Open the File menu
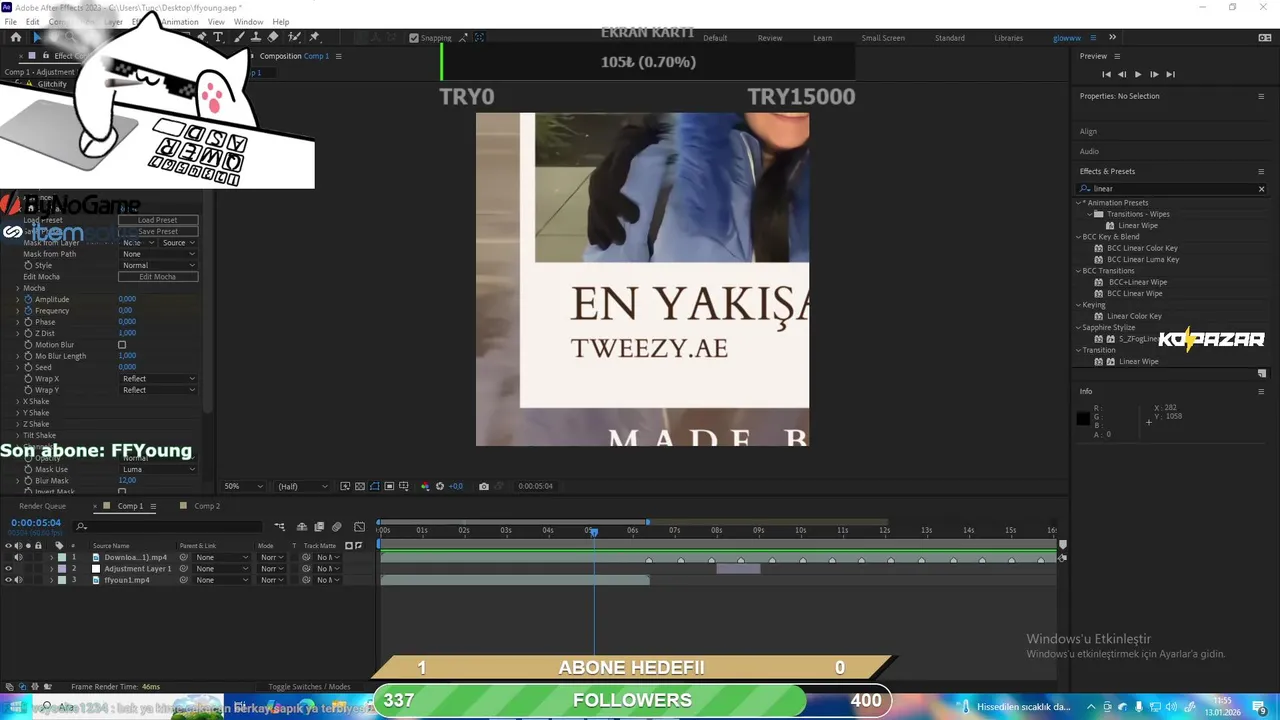 (x=11, y=22)
